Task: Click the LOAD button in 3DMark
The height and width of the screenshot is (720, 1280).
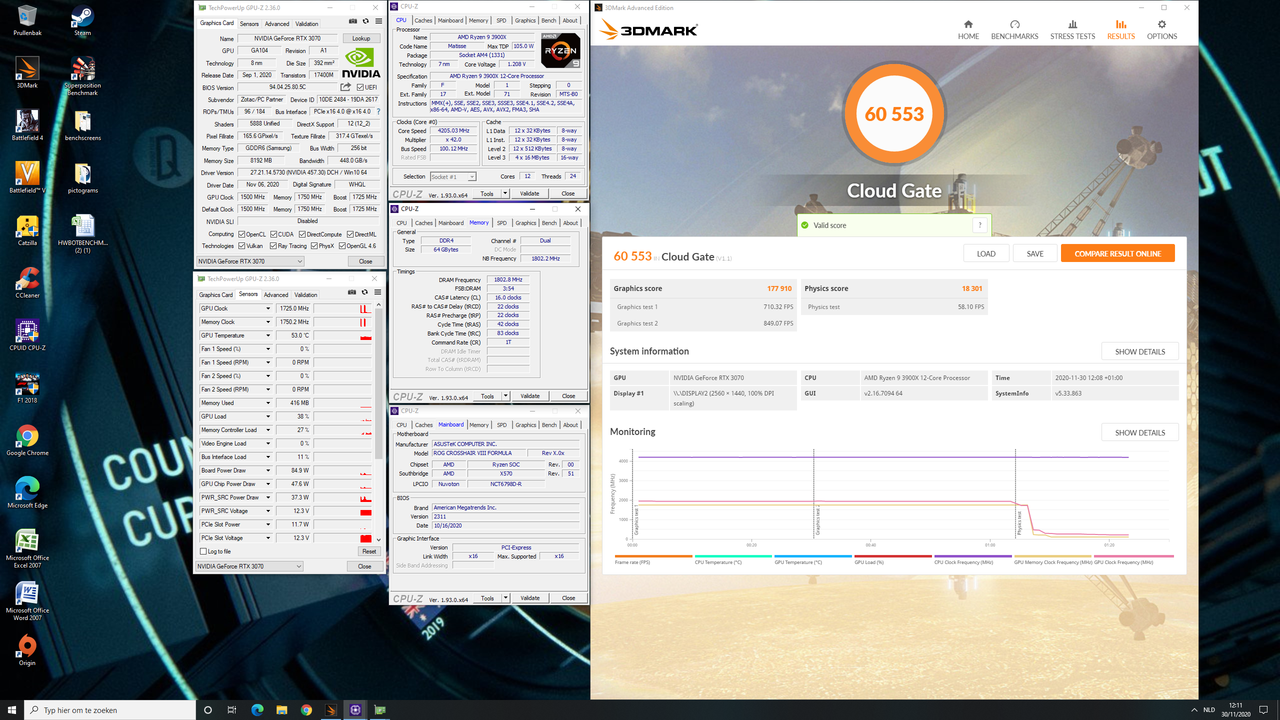Action: tap(986, 253)
